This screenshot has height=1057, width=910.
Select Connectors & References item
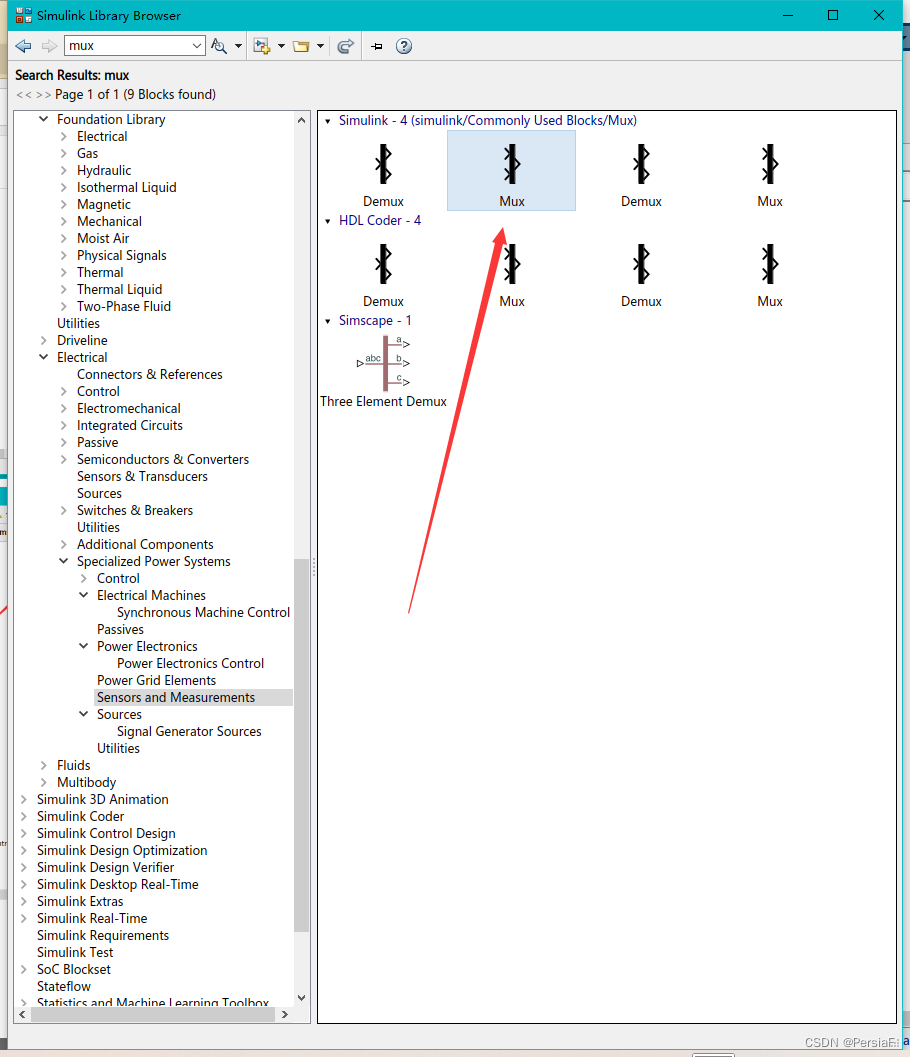click(x=150, y=374)
